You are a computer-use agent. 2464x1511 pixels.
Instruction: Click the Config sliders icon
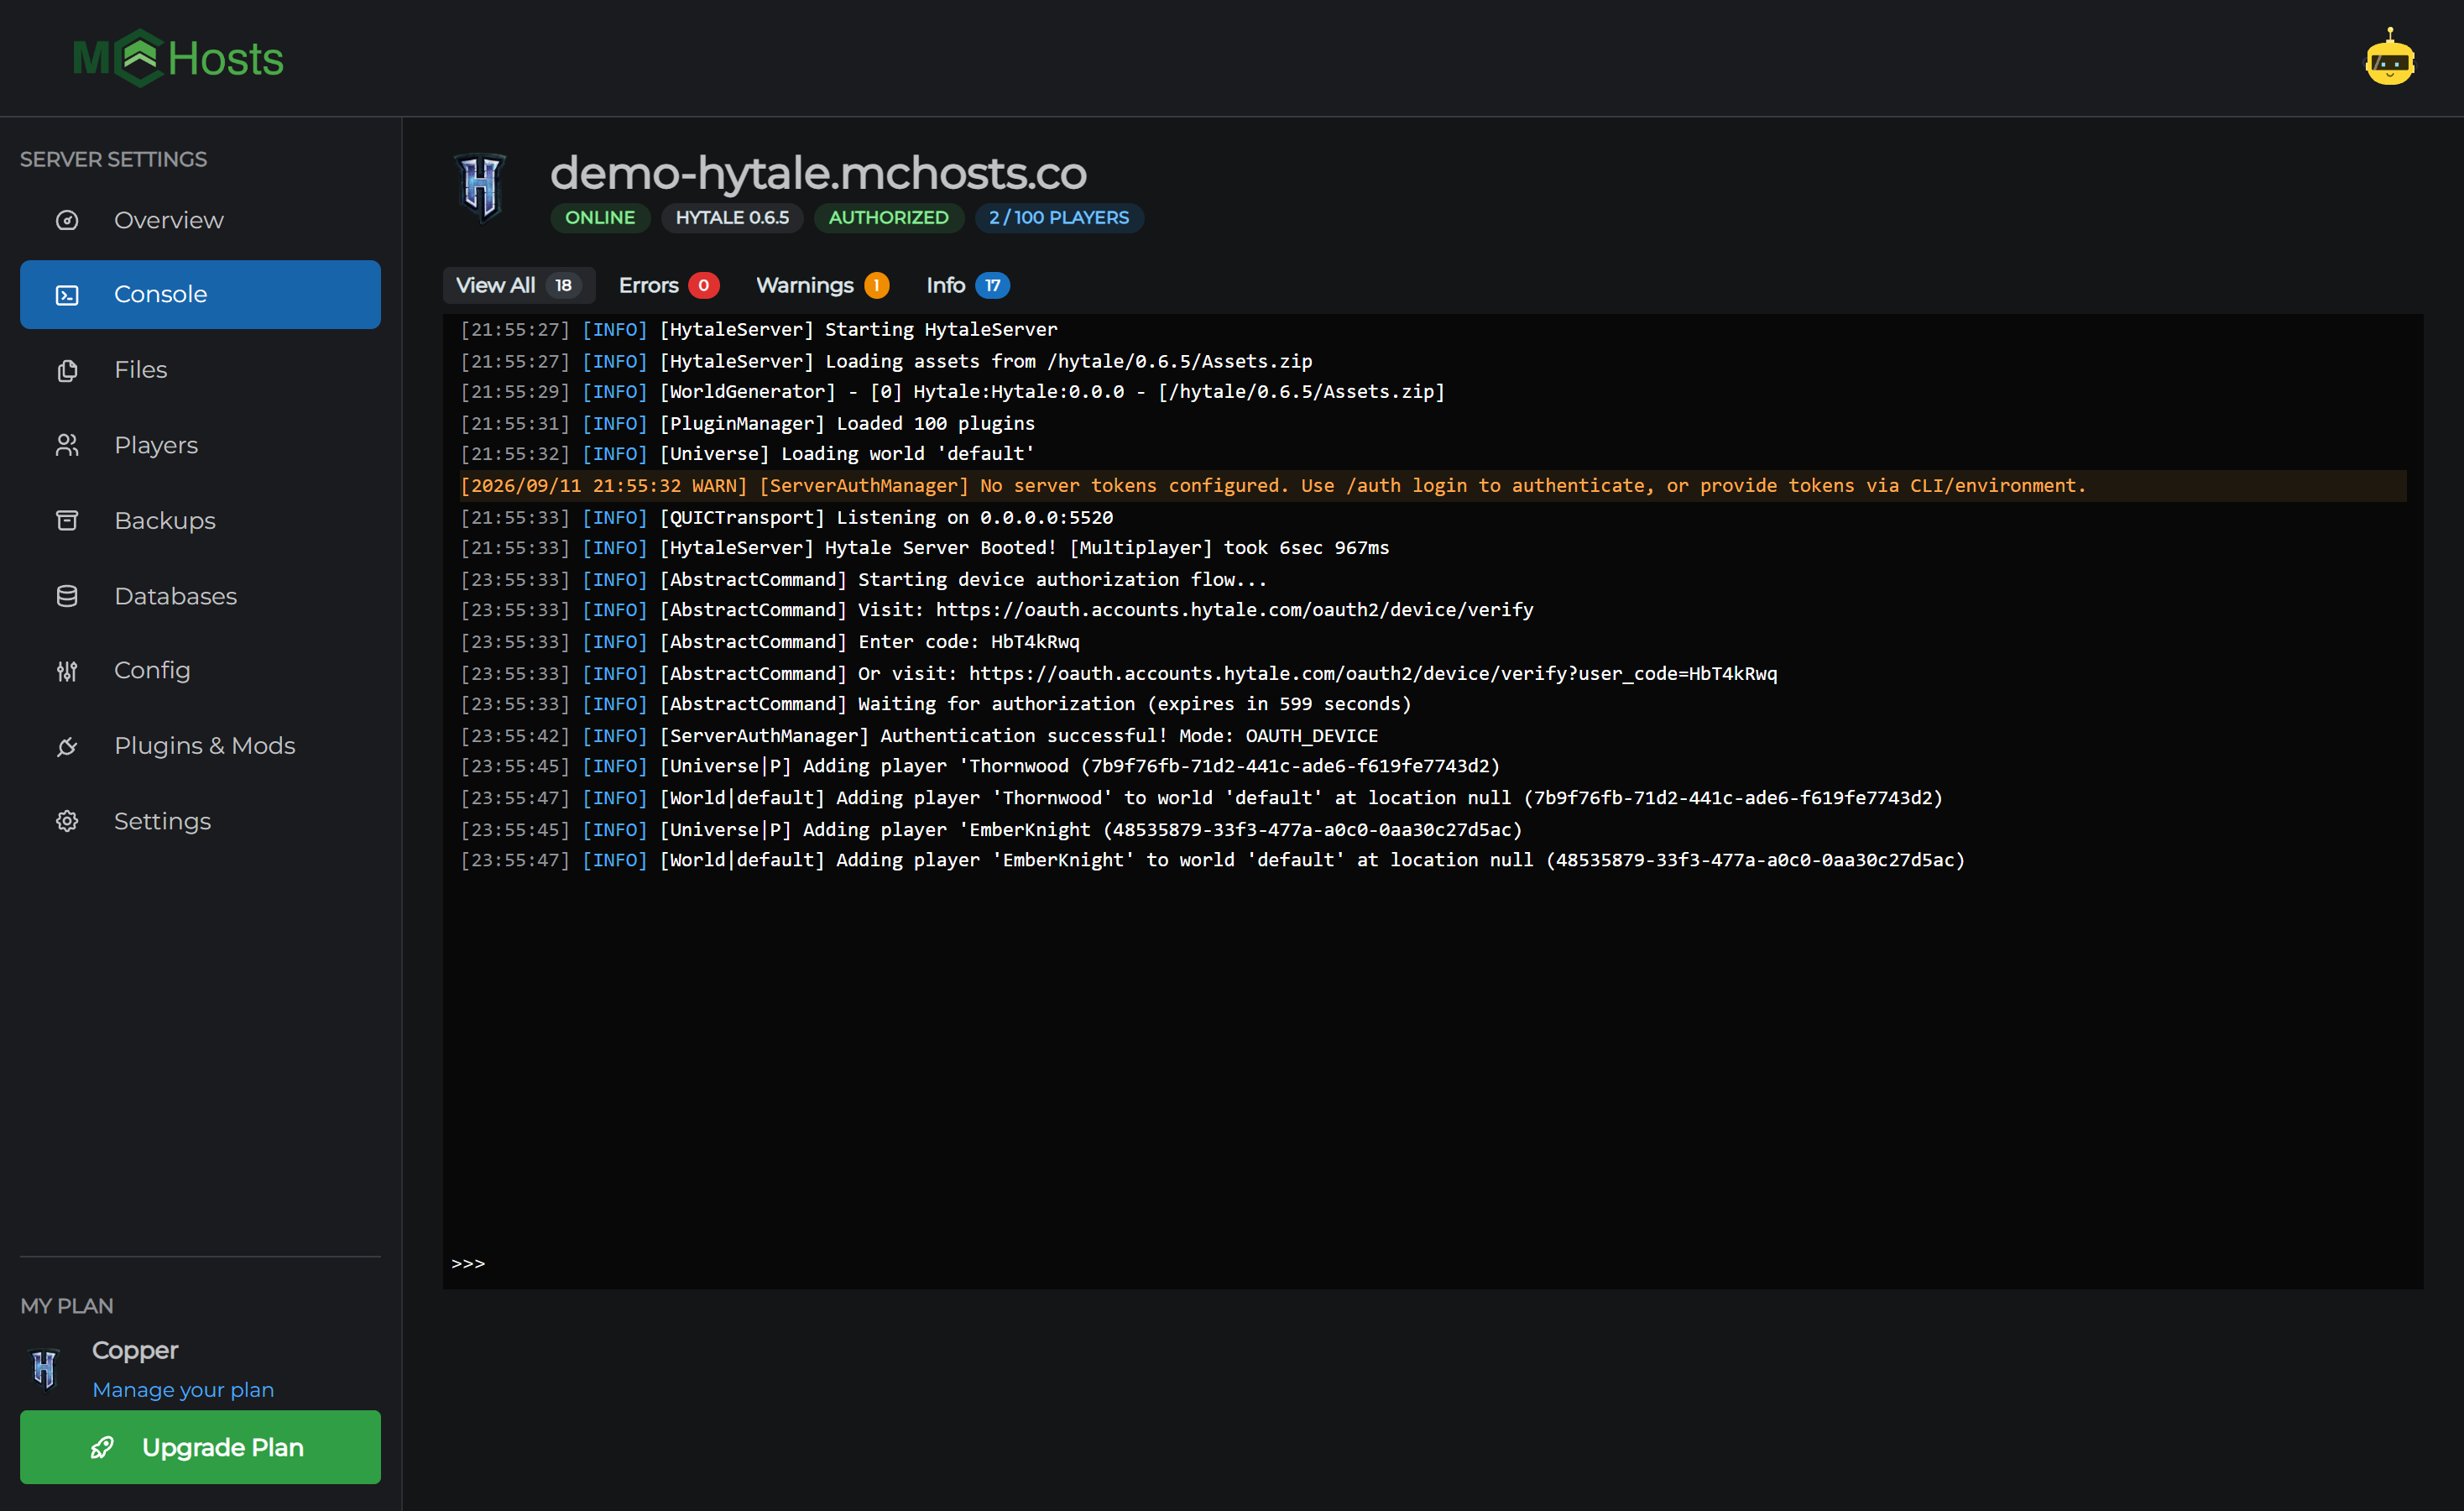coord(67,671)
